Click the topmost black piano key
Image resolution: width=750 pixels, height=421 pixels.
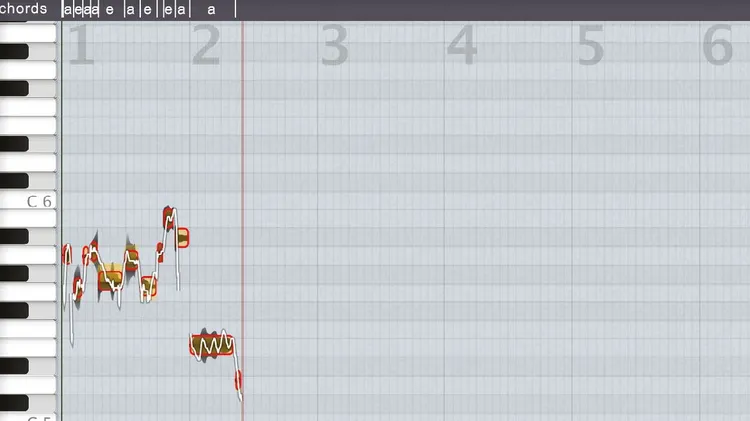tap(14, 51)
